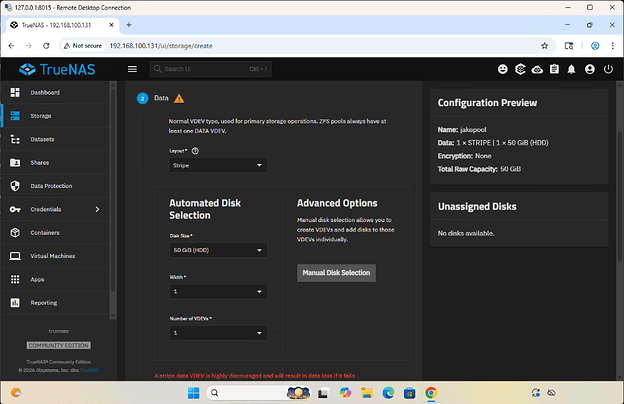Click the Search UI field
The width and height of the screenshot is (624, 404).
[211, 69]
